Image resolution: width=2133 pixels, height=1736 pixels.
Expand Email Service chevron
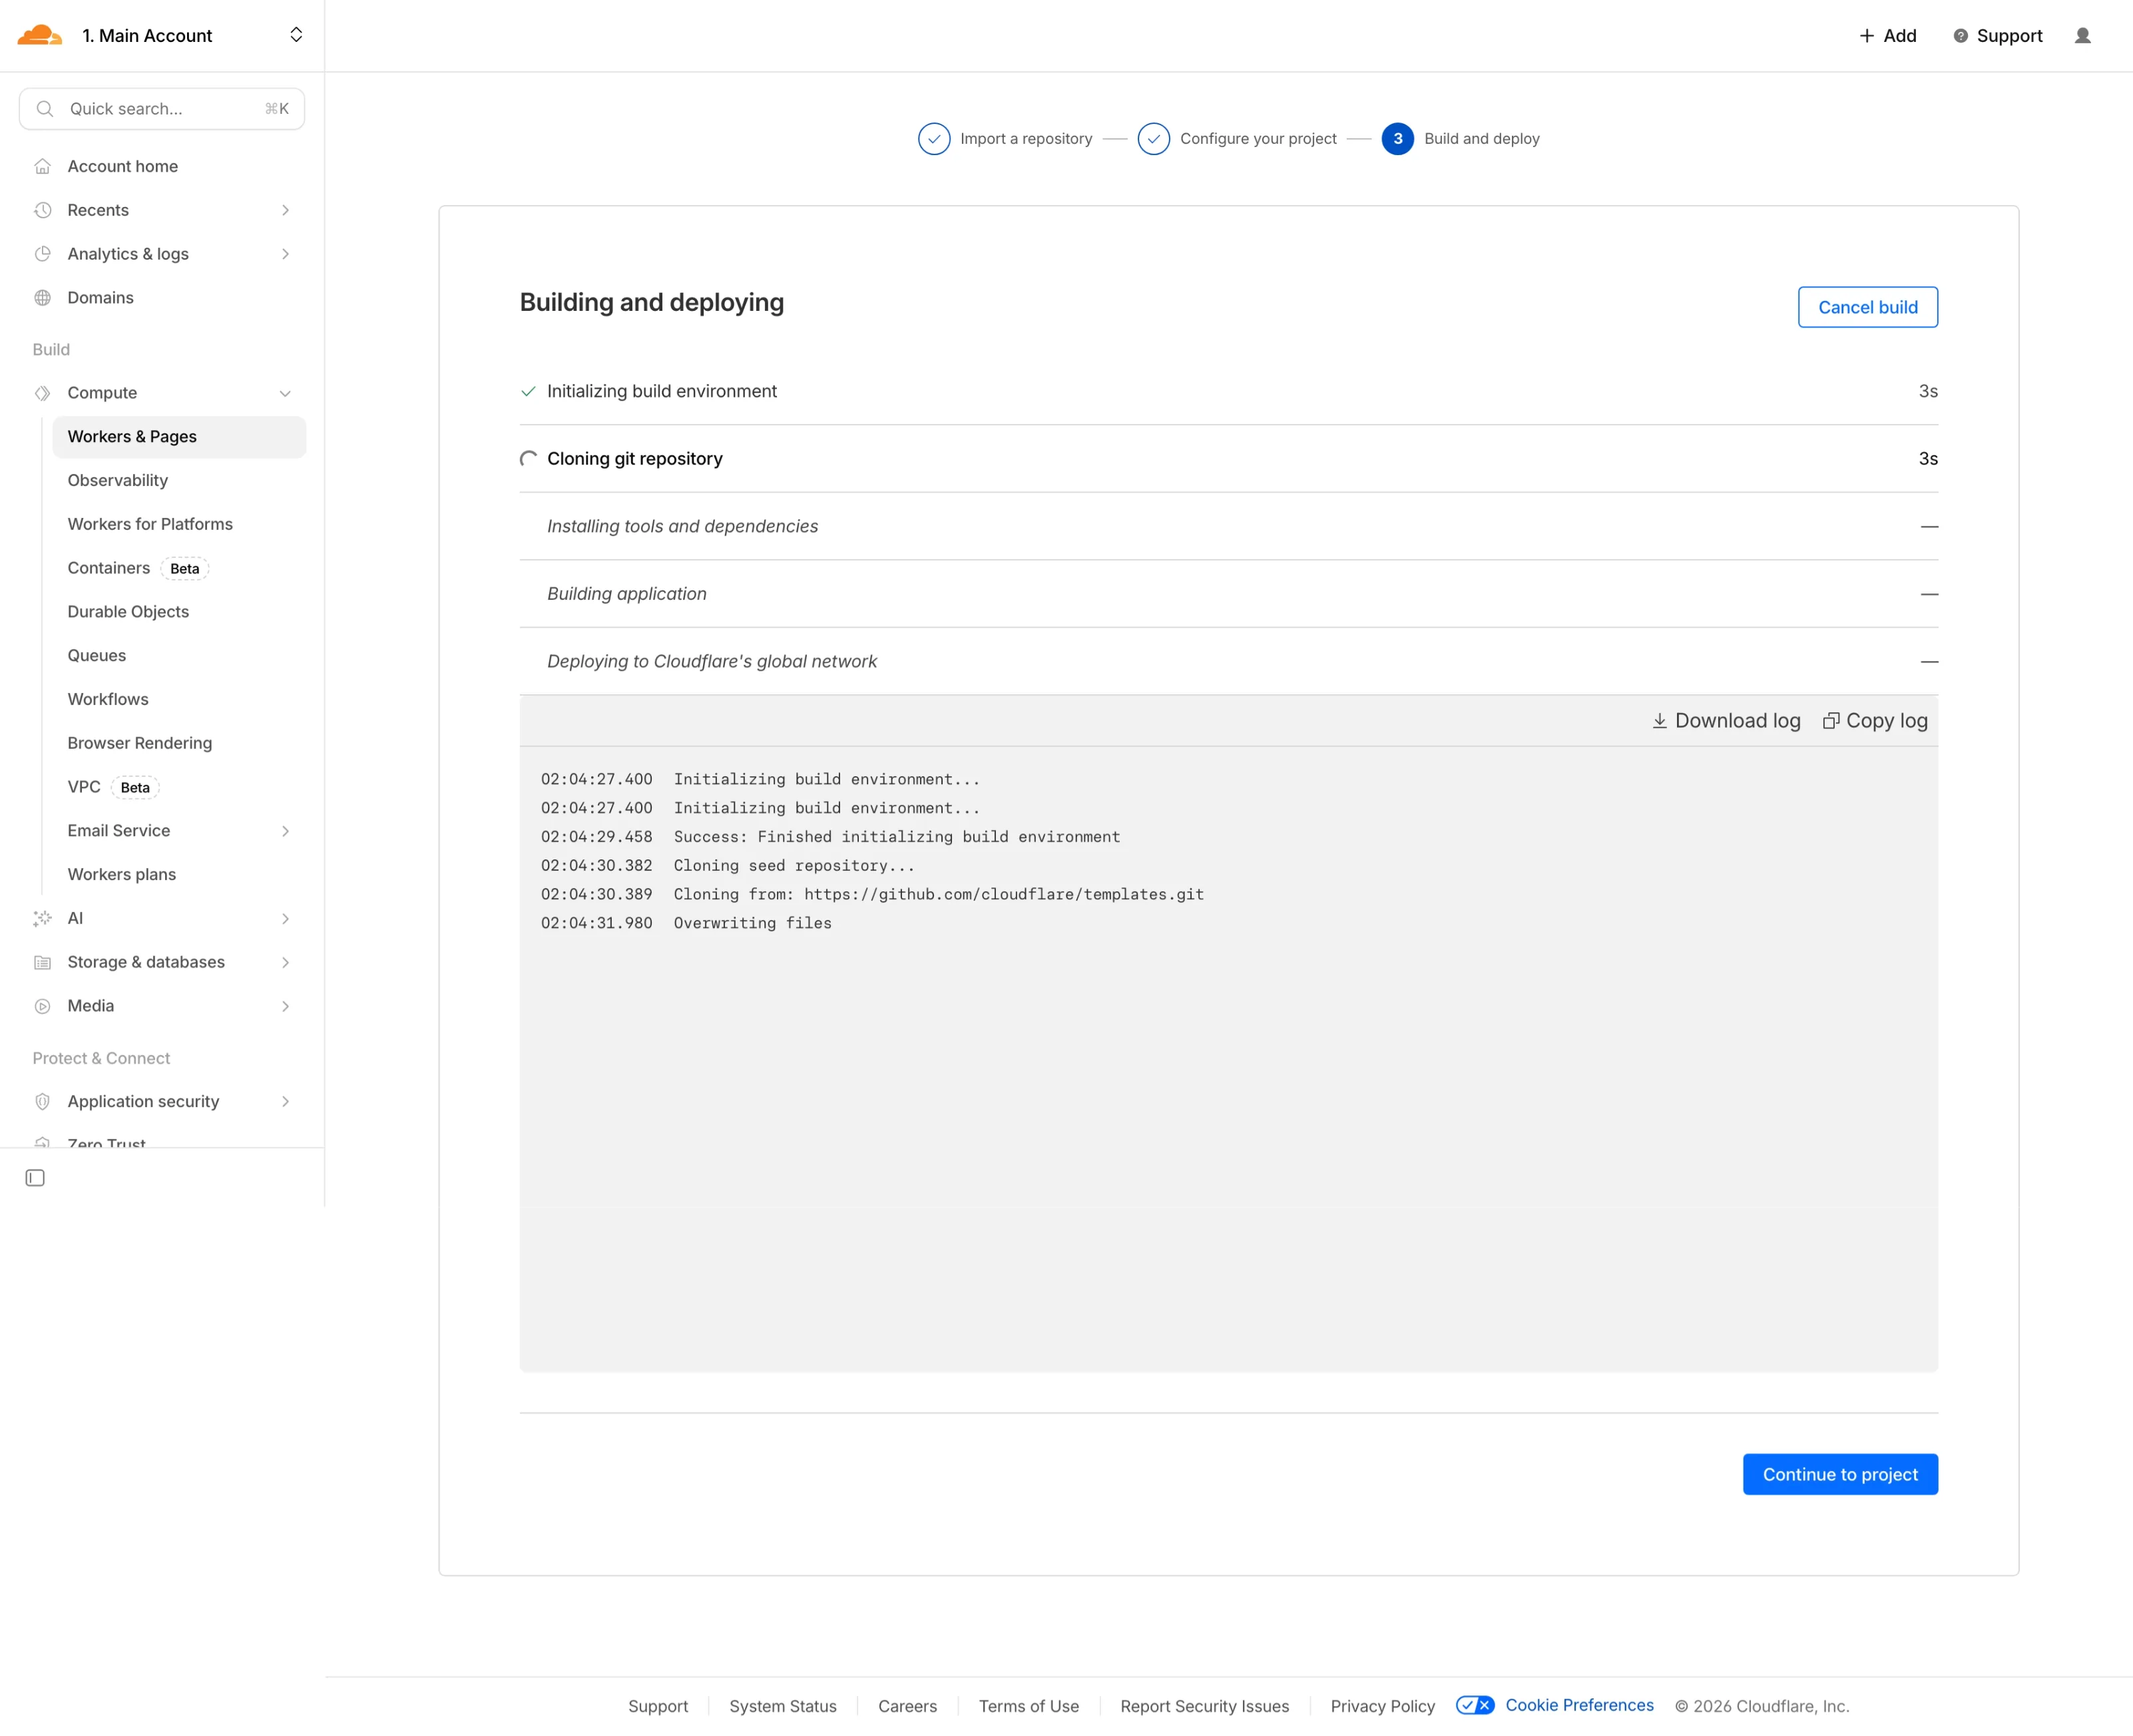(x=285, y=831)
